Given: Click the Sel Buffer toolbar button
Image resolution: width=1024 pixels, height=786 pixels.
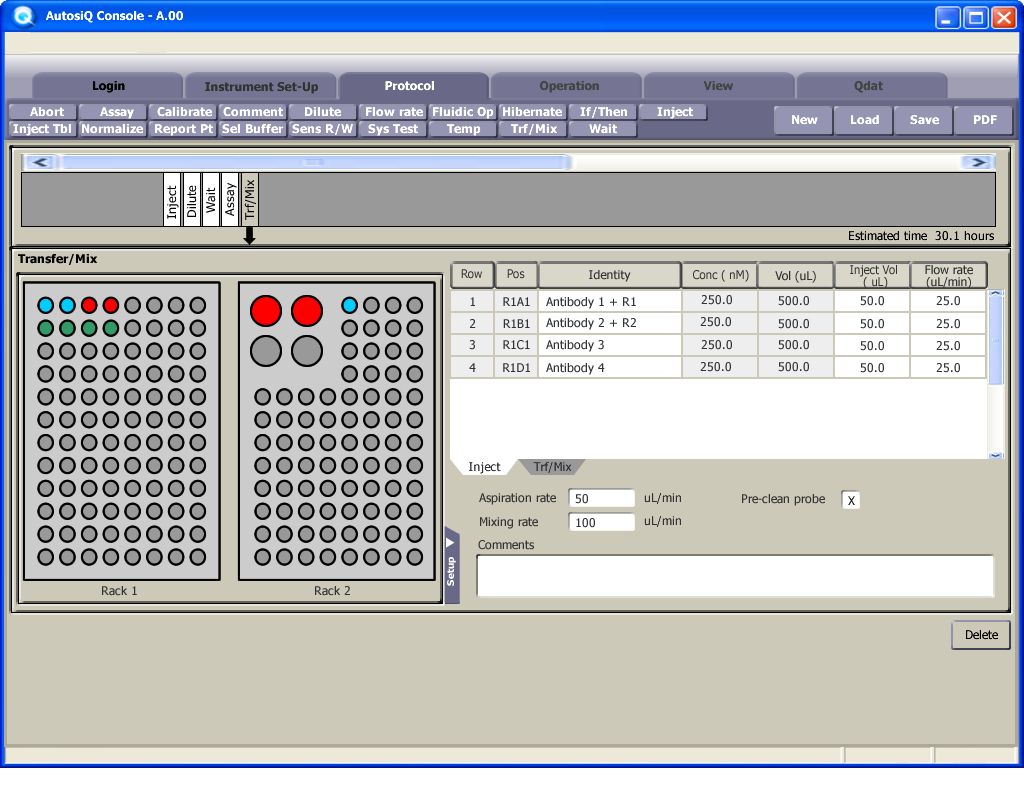Looking at the screenshot, I should pos(252,129).
